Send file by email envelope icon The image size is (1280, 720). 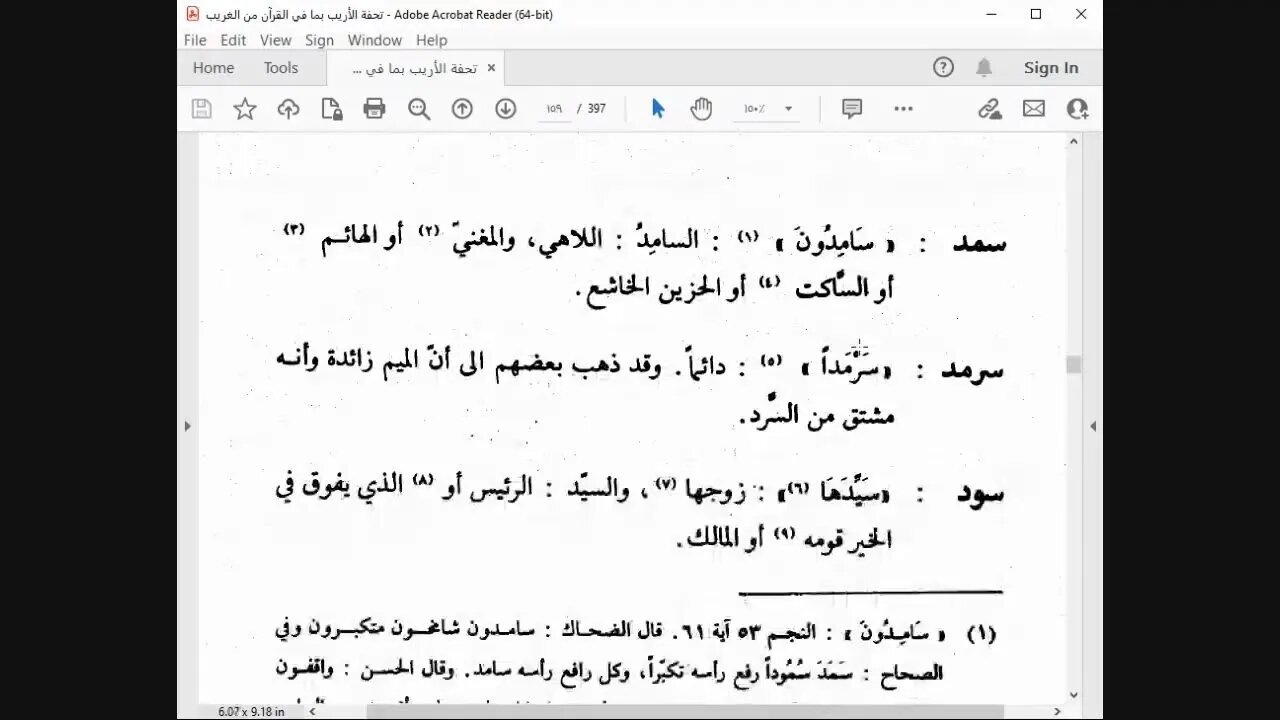point(1034,109)
